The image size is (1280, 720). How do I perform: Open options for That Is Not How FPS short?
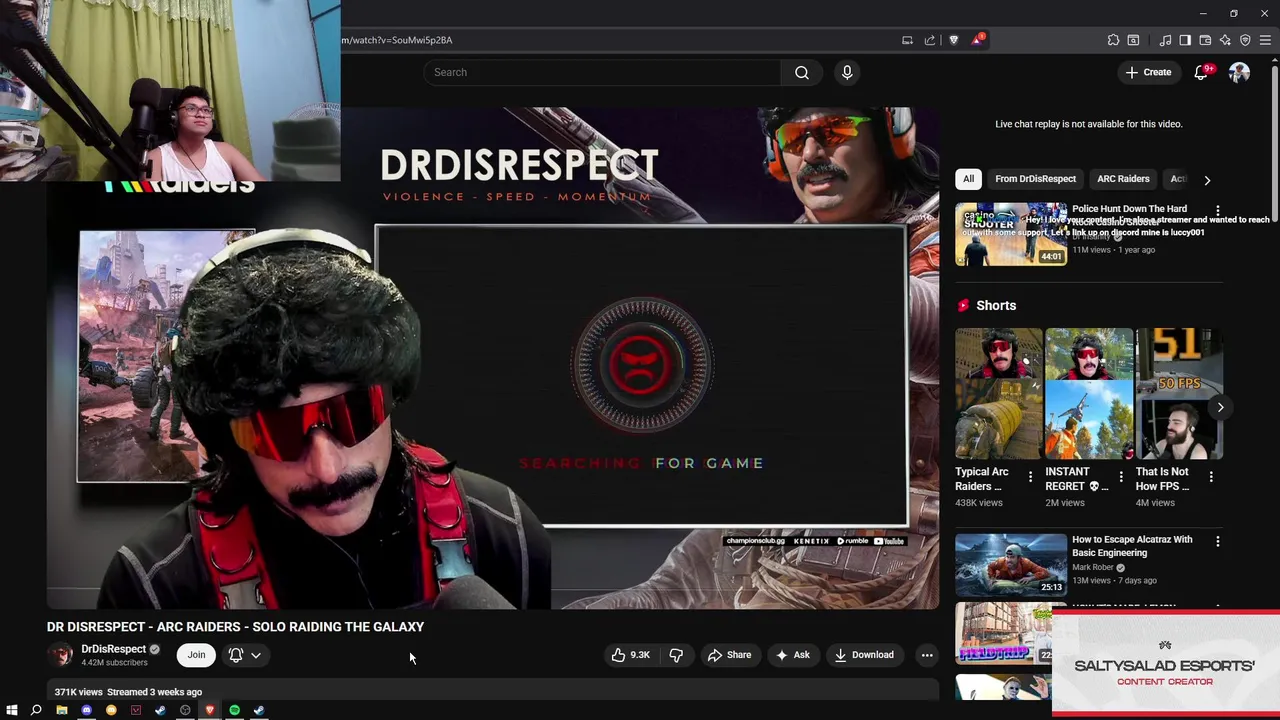tap(1211, 478)
